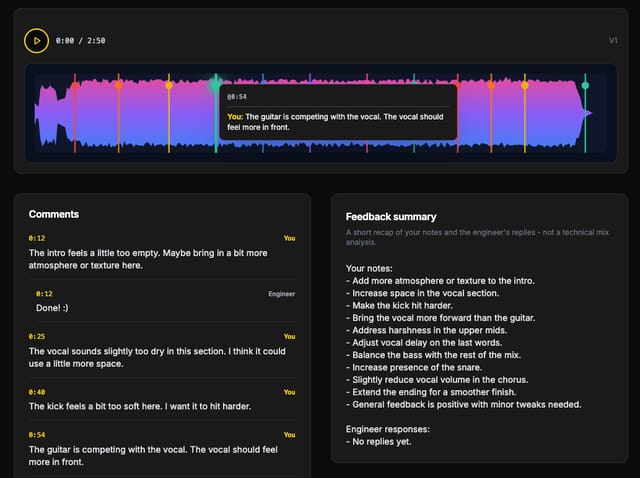The height and width of the screenshot is (478, 640).
Task: Click the 0:12 timestamp on the Engineer reply
Action: (x=44, y=293)
